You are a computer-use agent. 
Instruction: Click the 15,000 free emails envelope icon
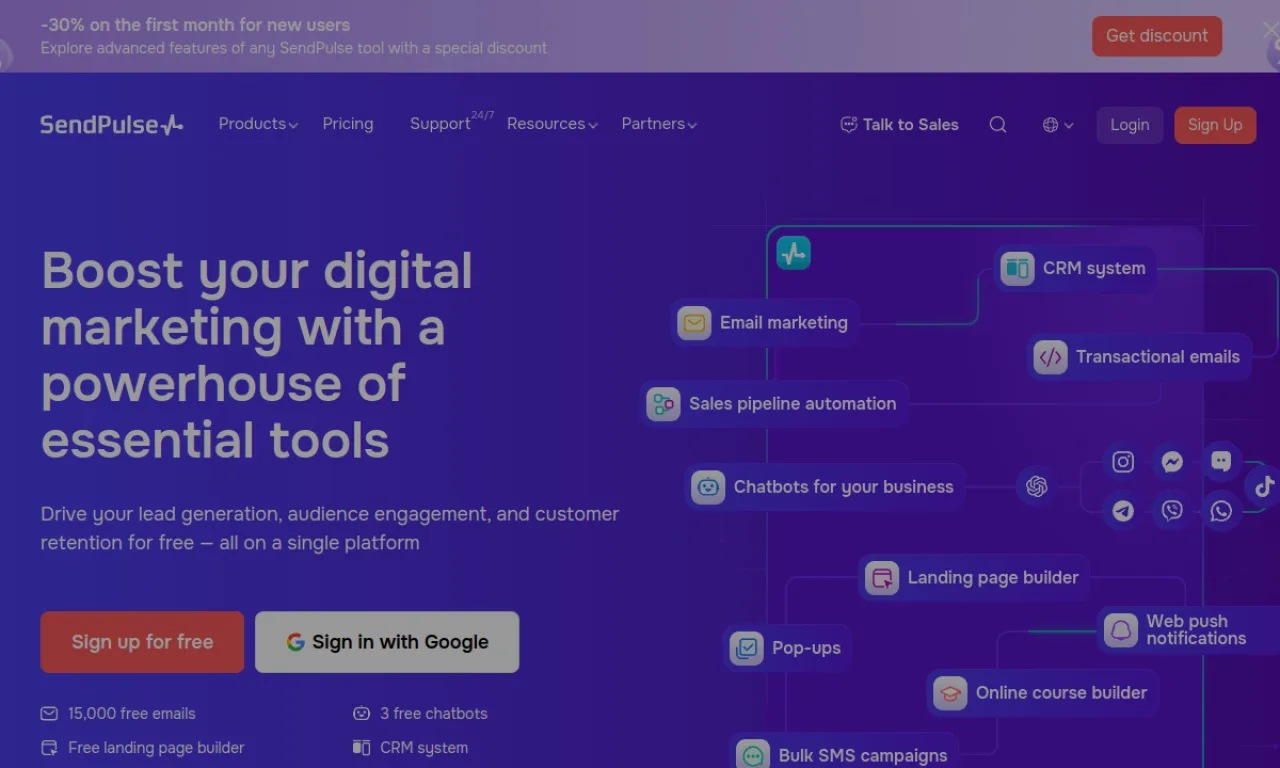click(49, 714)
